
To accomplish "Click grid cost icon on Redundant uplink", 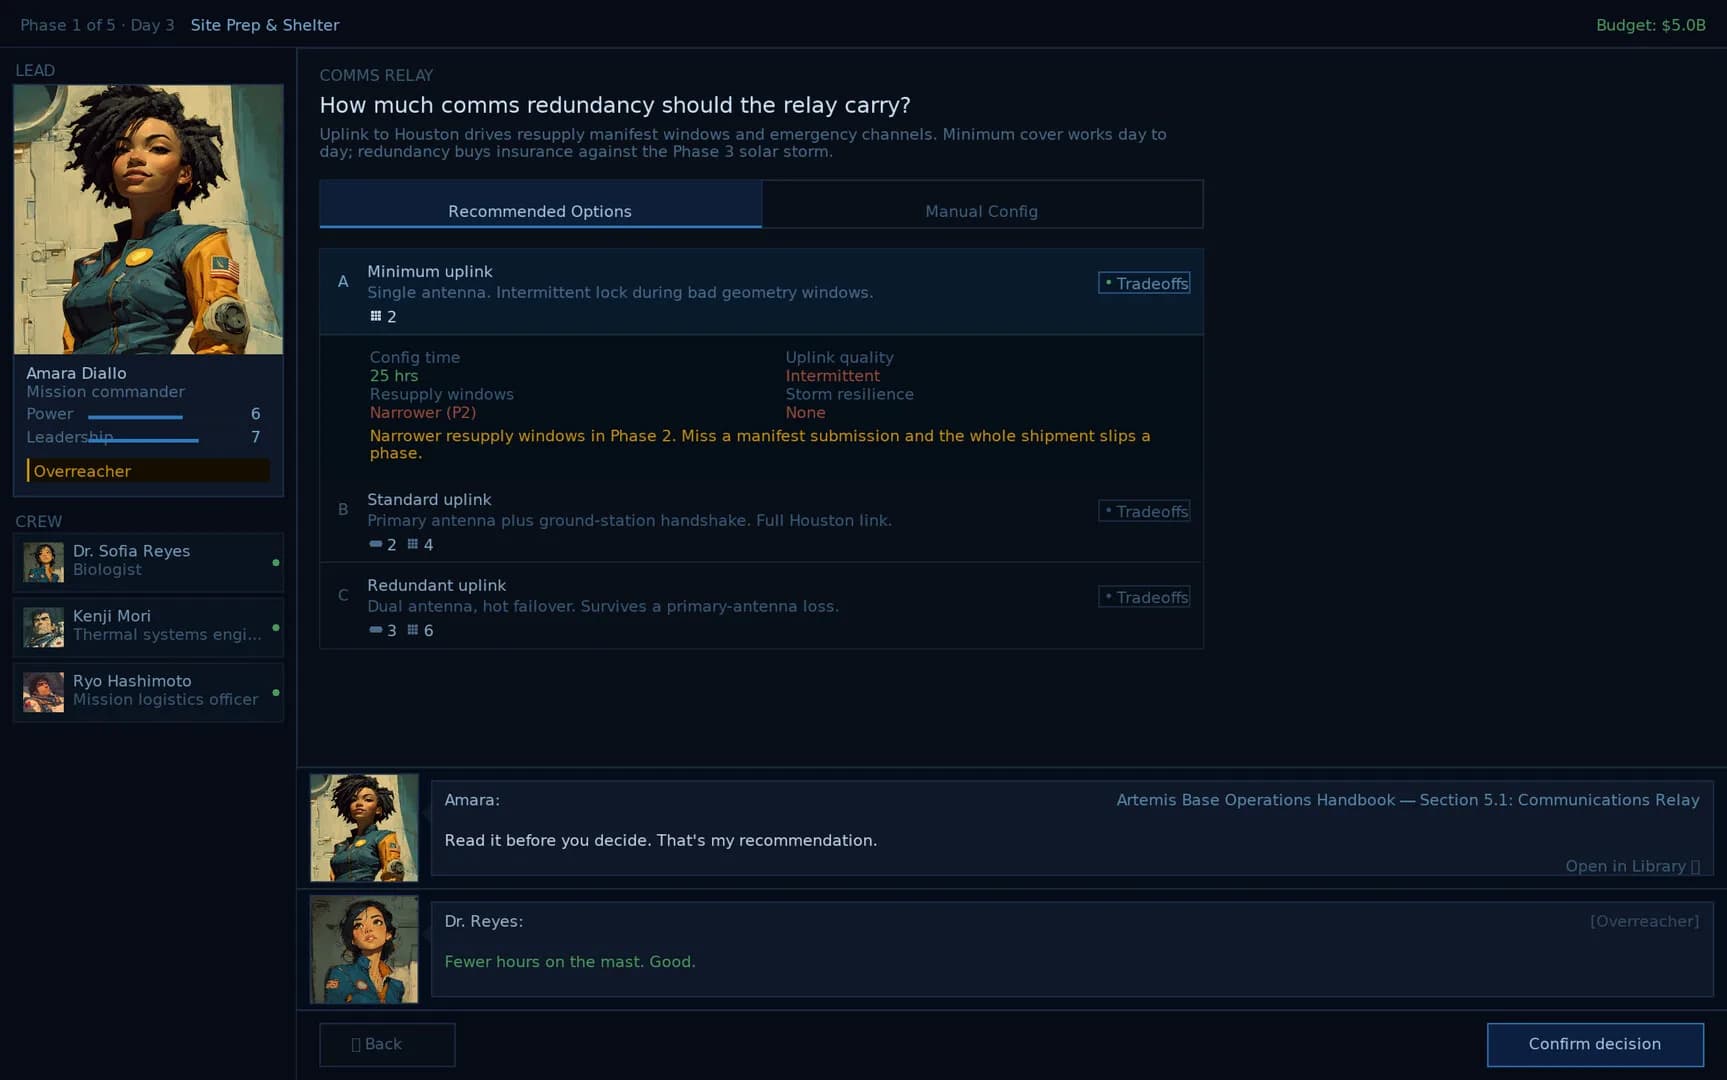I will tap(412, 630).
